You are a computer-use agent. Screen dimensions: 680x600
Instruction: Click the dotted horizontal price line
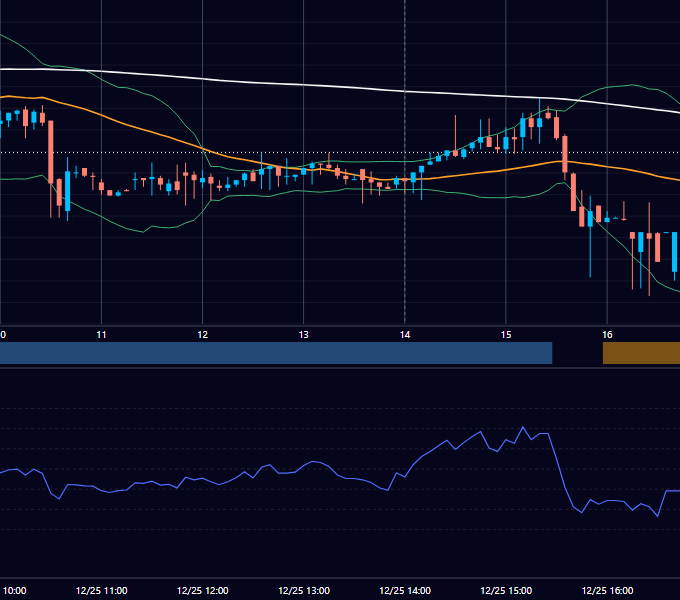(x=340, y=153)
